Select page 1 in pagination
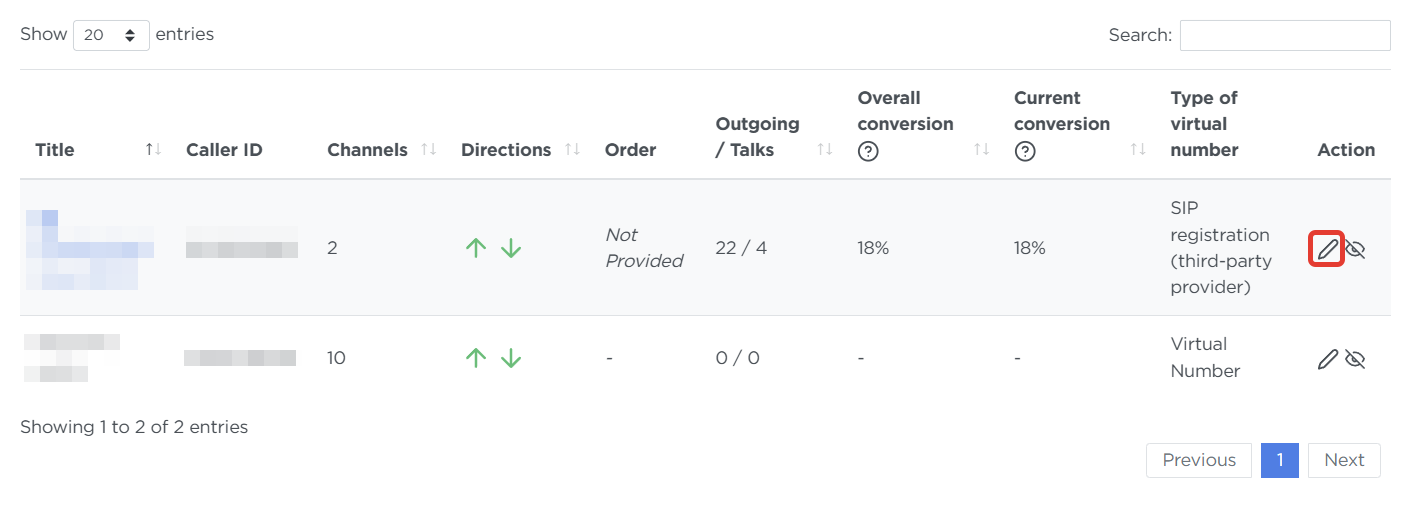This screenshot has width=1412, height=506. [x=1279, y=460]
